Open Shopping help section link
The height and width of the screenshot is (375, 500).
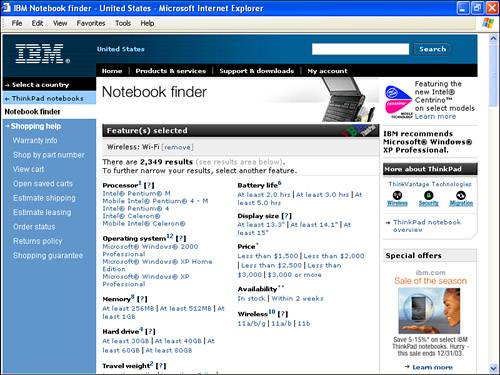tap(36, 126)
